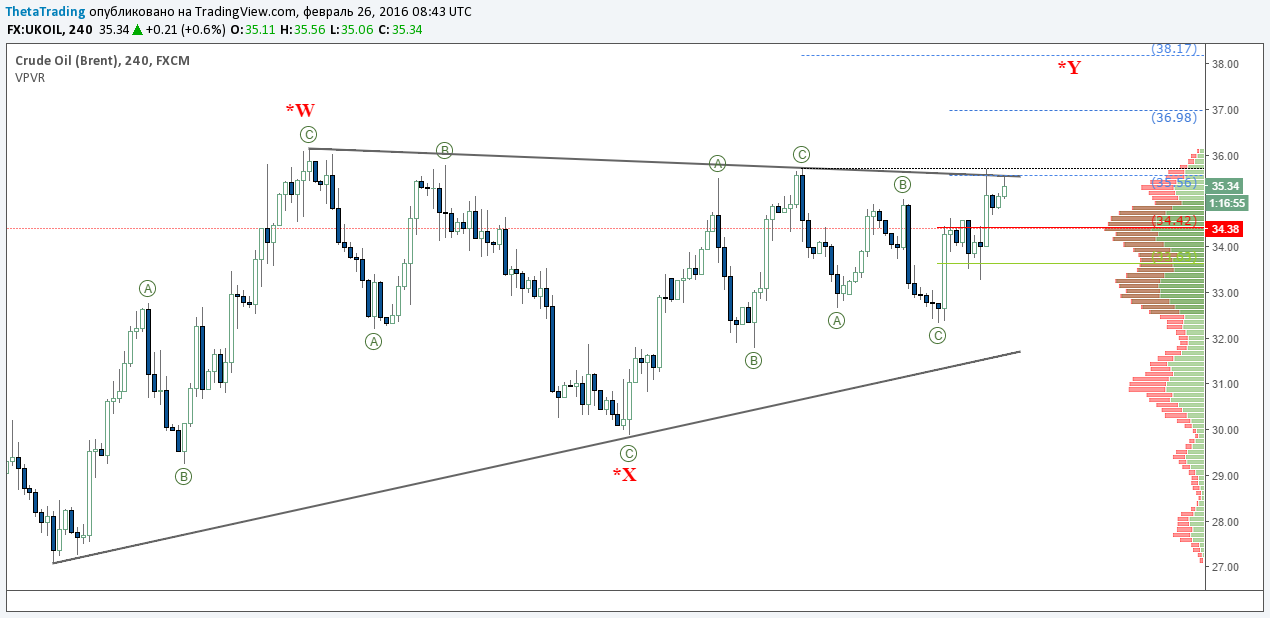
Task: Click the 31.00 price axis label
Action: [x=1225, y=385]
